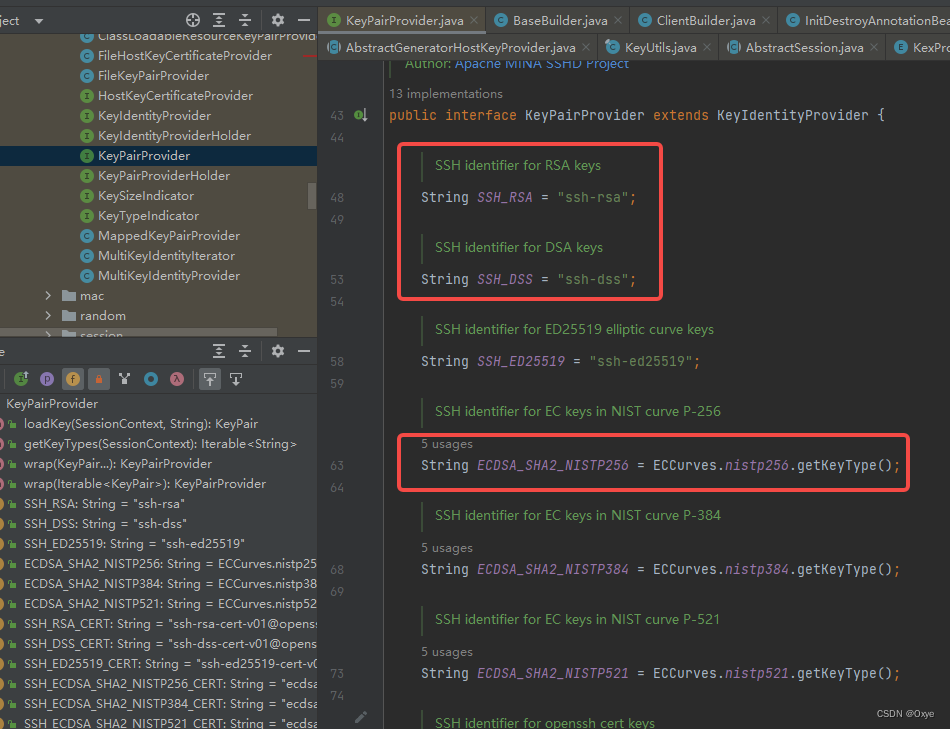Screen dimensions: 950x729
Task: Toggle the Show Fields filter in Structure panel
Action: click(72, 379)
